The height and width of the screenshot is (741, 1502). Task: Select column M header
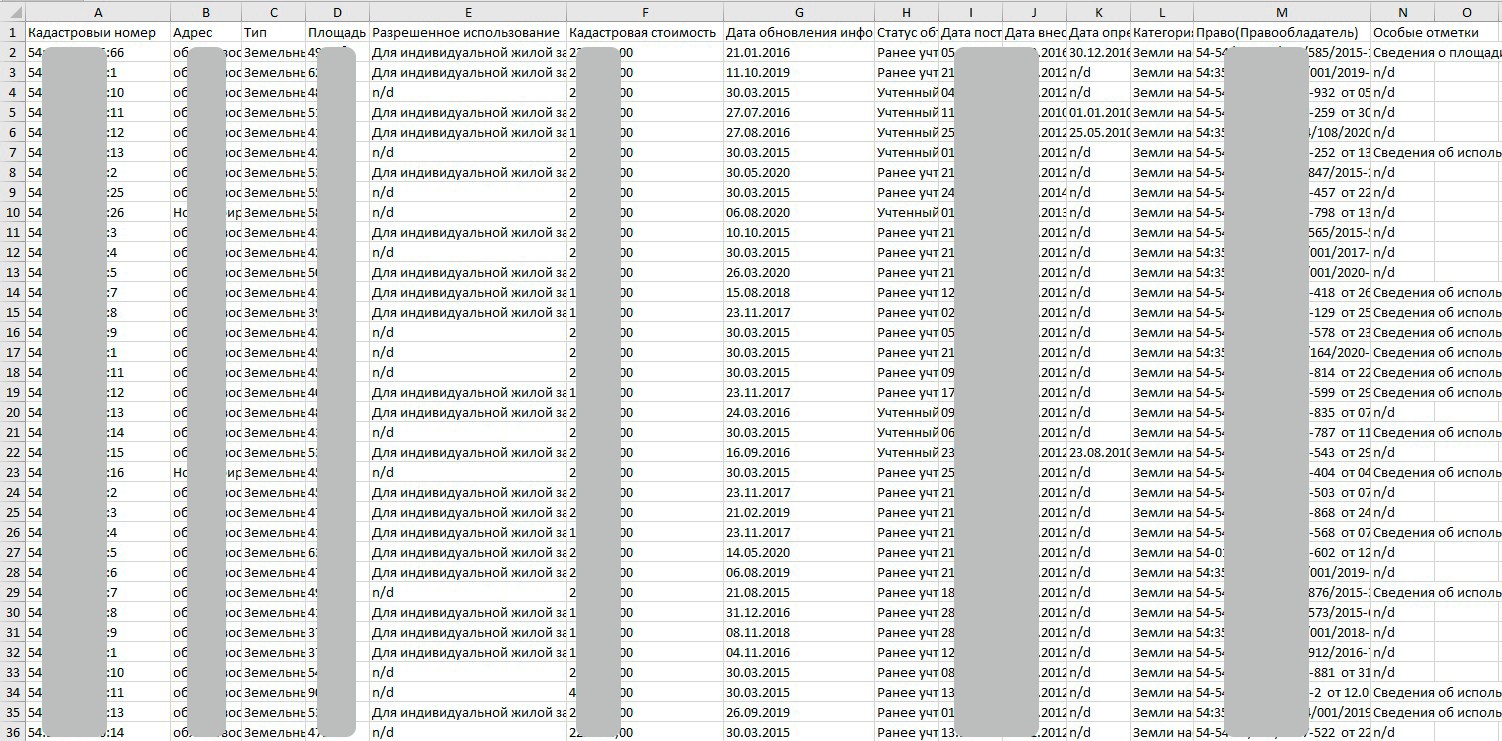tap(1281, 11)
